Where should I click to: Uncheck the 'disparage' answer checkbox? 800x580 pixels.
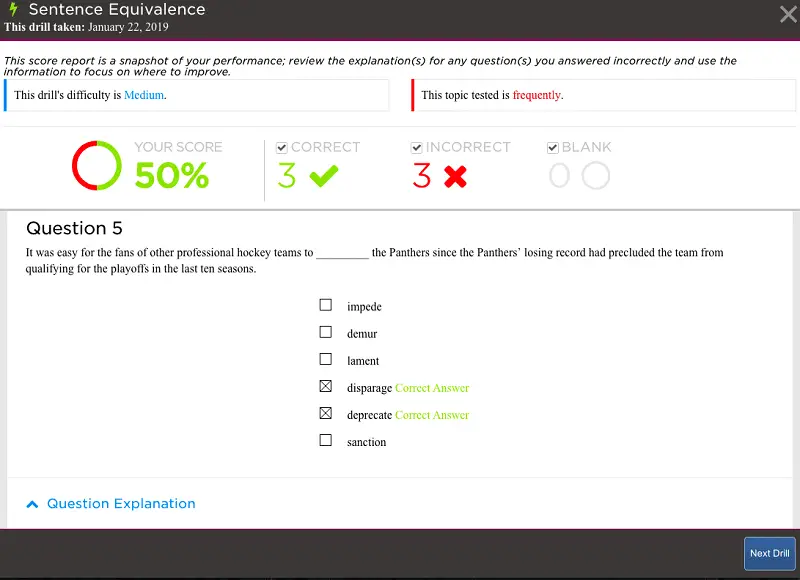point(325,386)
